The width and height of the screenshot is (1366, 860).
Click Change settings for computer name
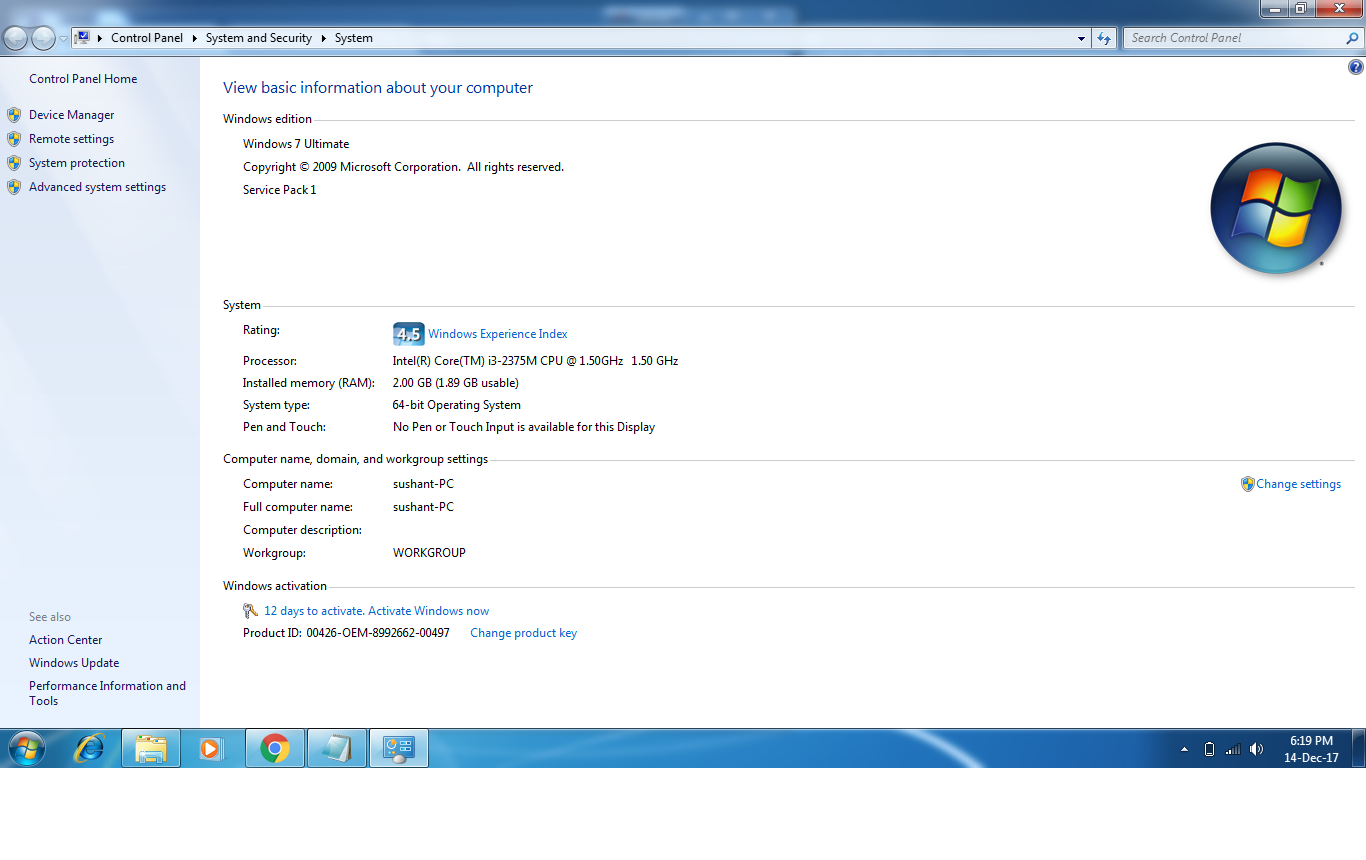(x=1298, y=484)
